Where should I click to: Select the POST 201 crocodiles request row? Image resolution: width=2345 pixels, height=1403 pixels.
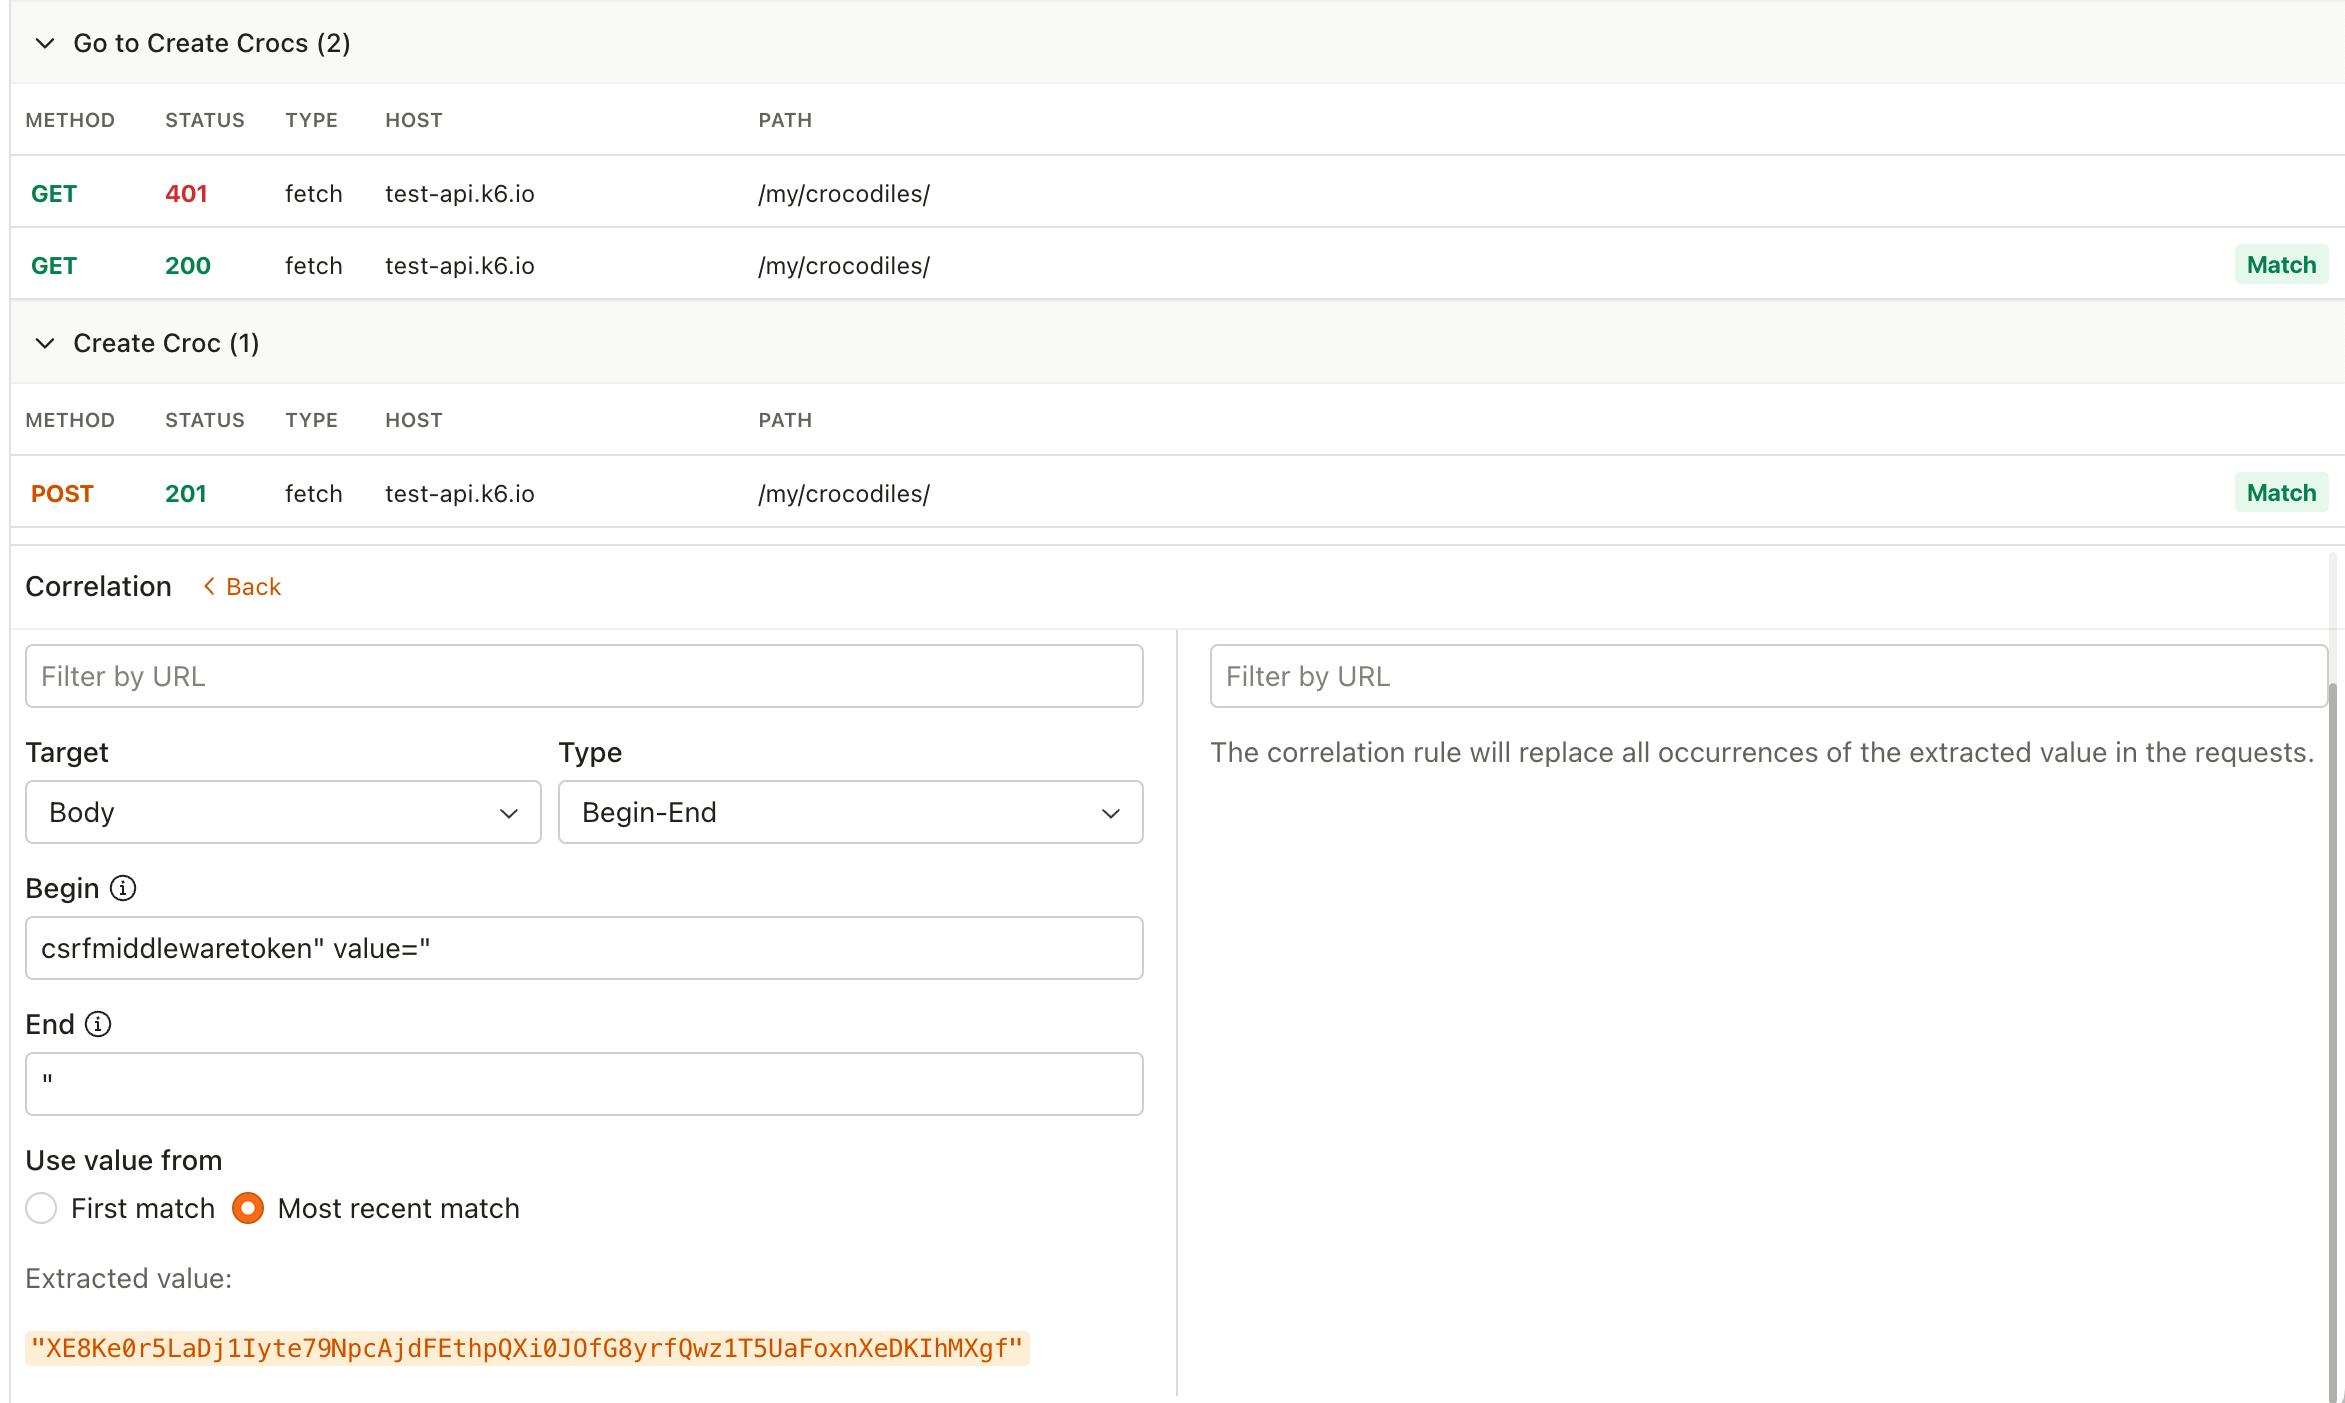[x=600, y=493]
